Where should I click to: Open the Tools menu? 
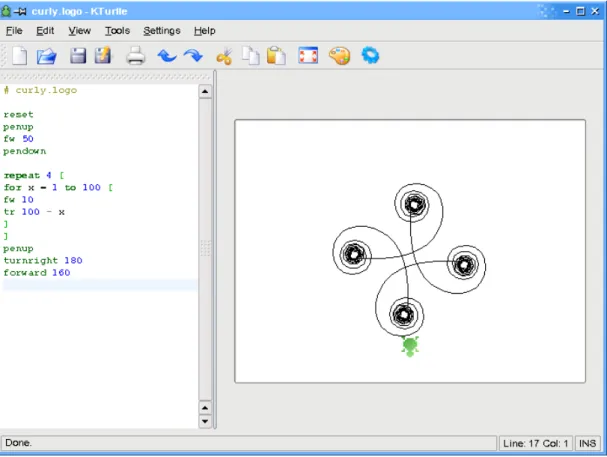pos(117,31)
